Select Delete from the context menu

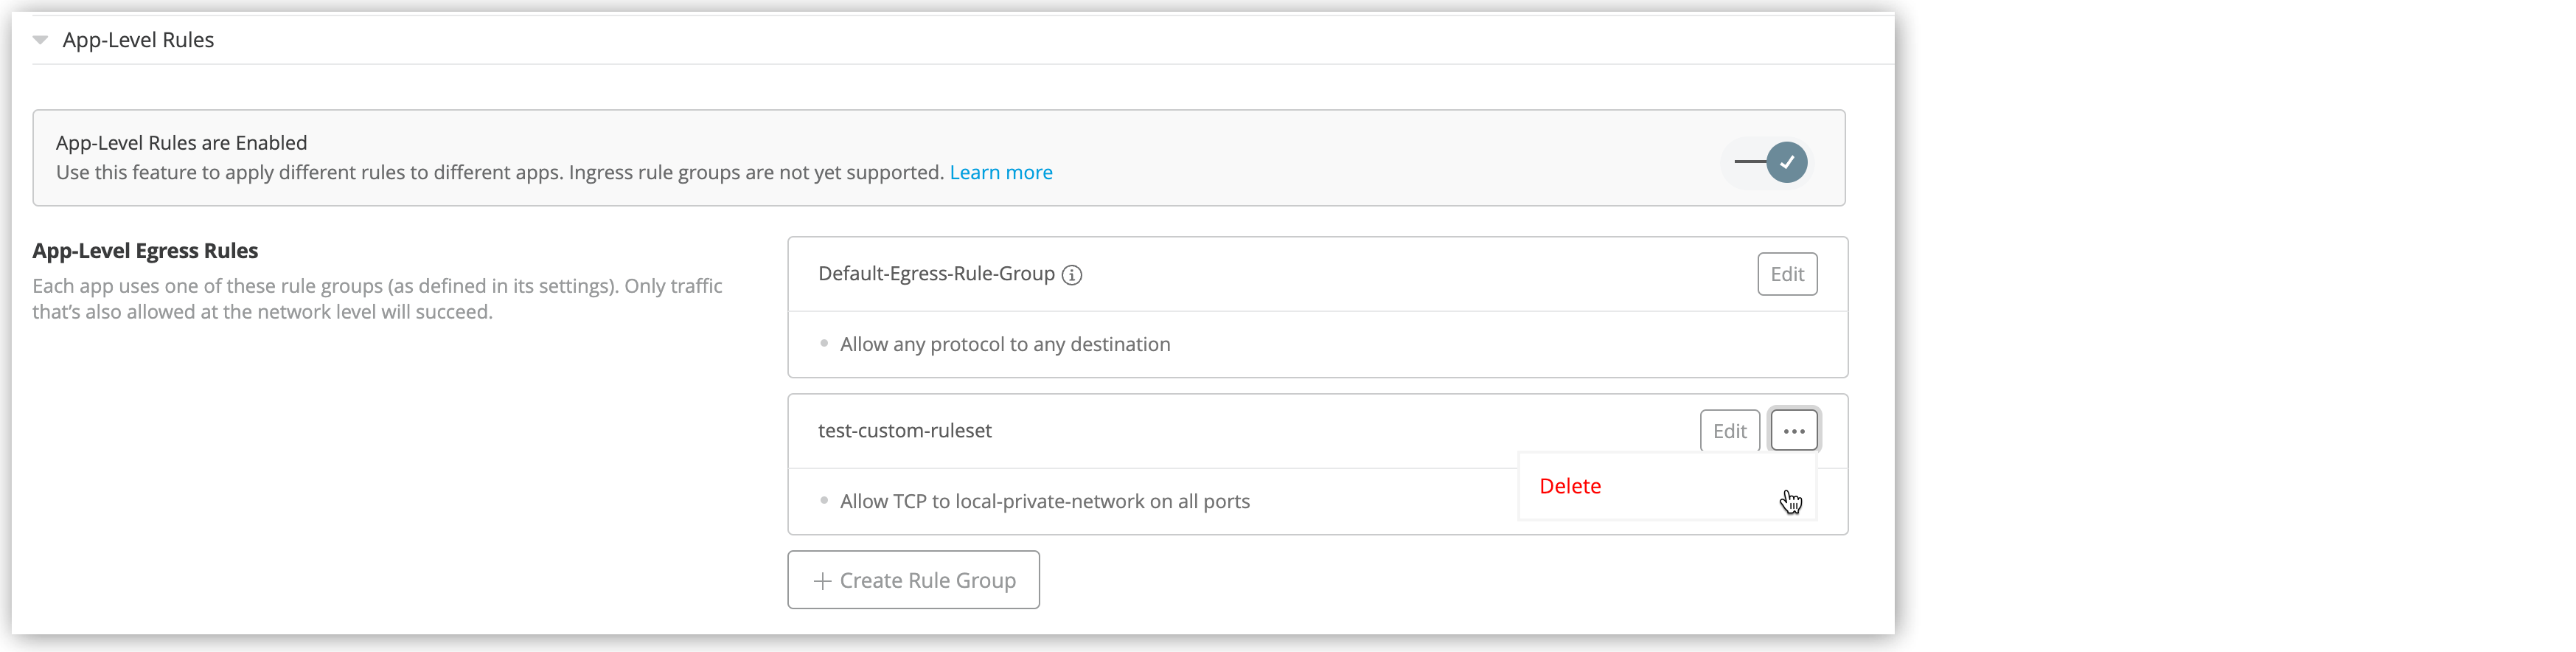coord(1570,486)
